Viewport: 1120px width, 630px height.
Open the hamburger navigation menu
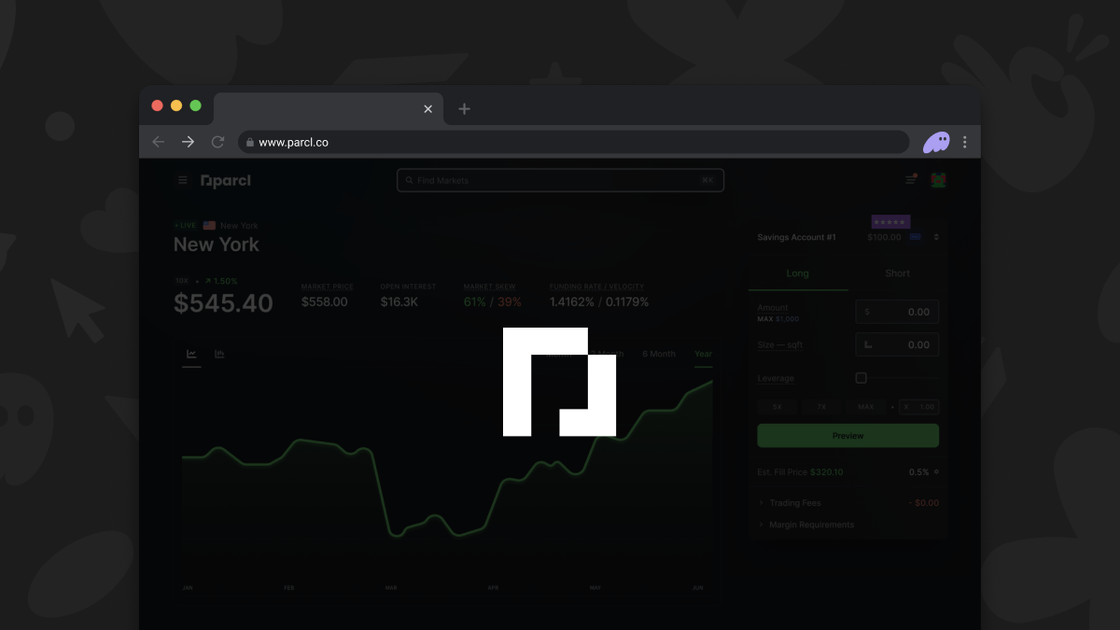click(183, 180)
